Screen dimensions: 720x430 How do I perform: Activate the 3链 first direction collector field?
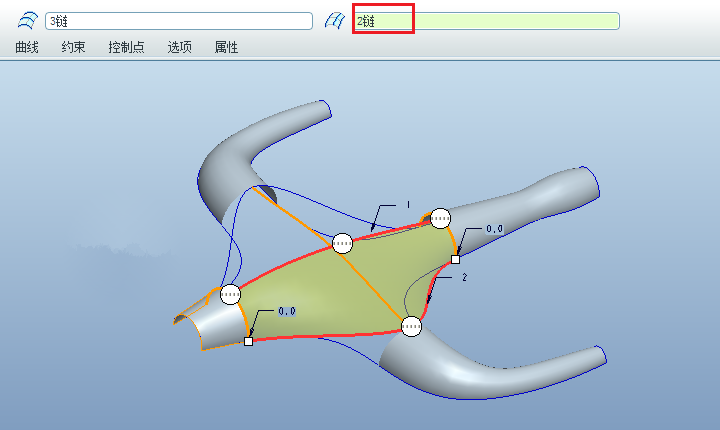click(179, 21)
